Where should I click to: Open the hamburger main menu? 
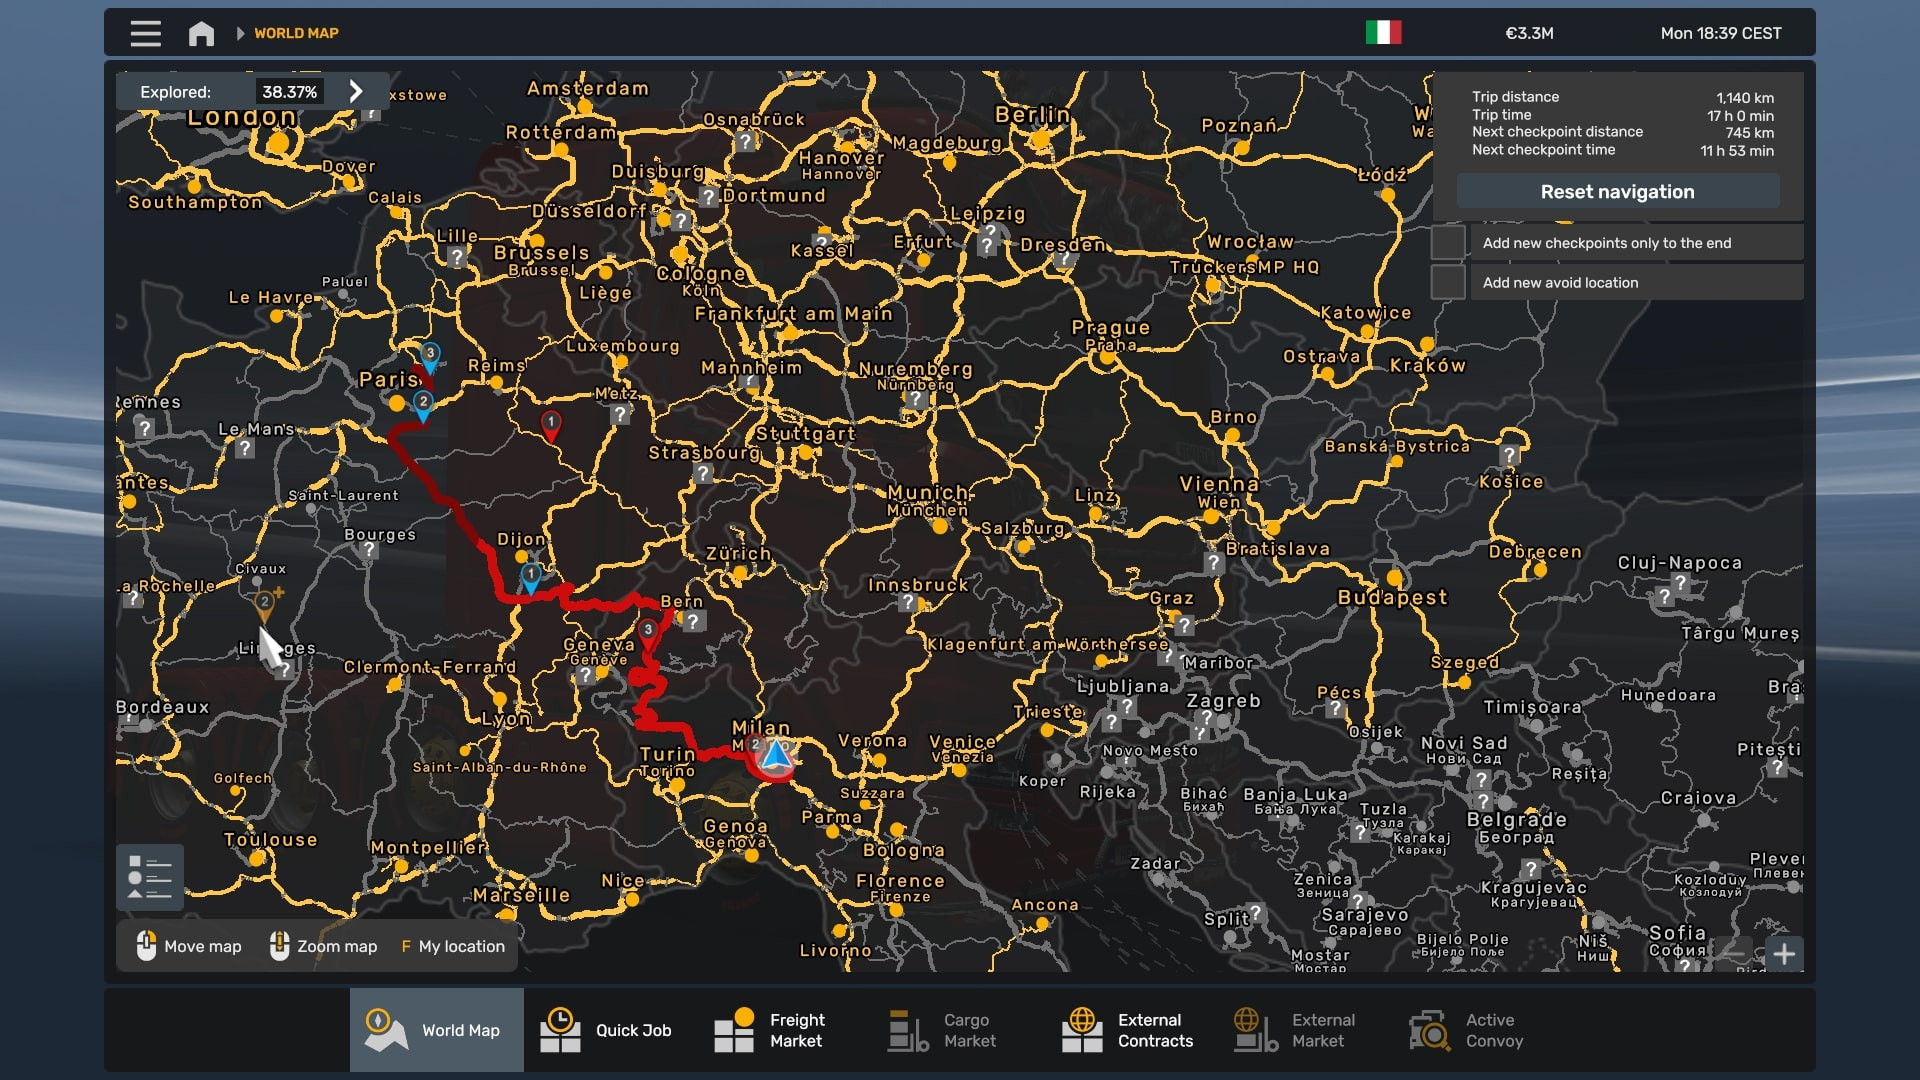pos(146,33)
